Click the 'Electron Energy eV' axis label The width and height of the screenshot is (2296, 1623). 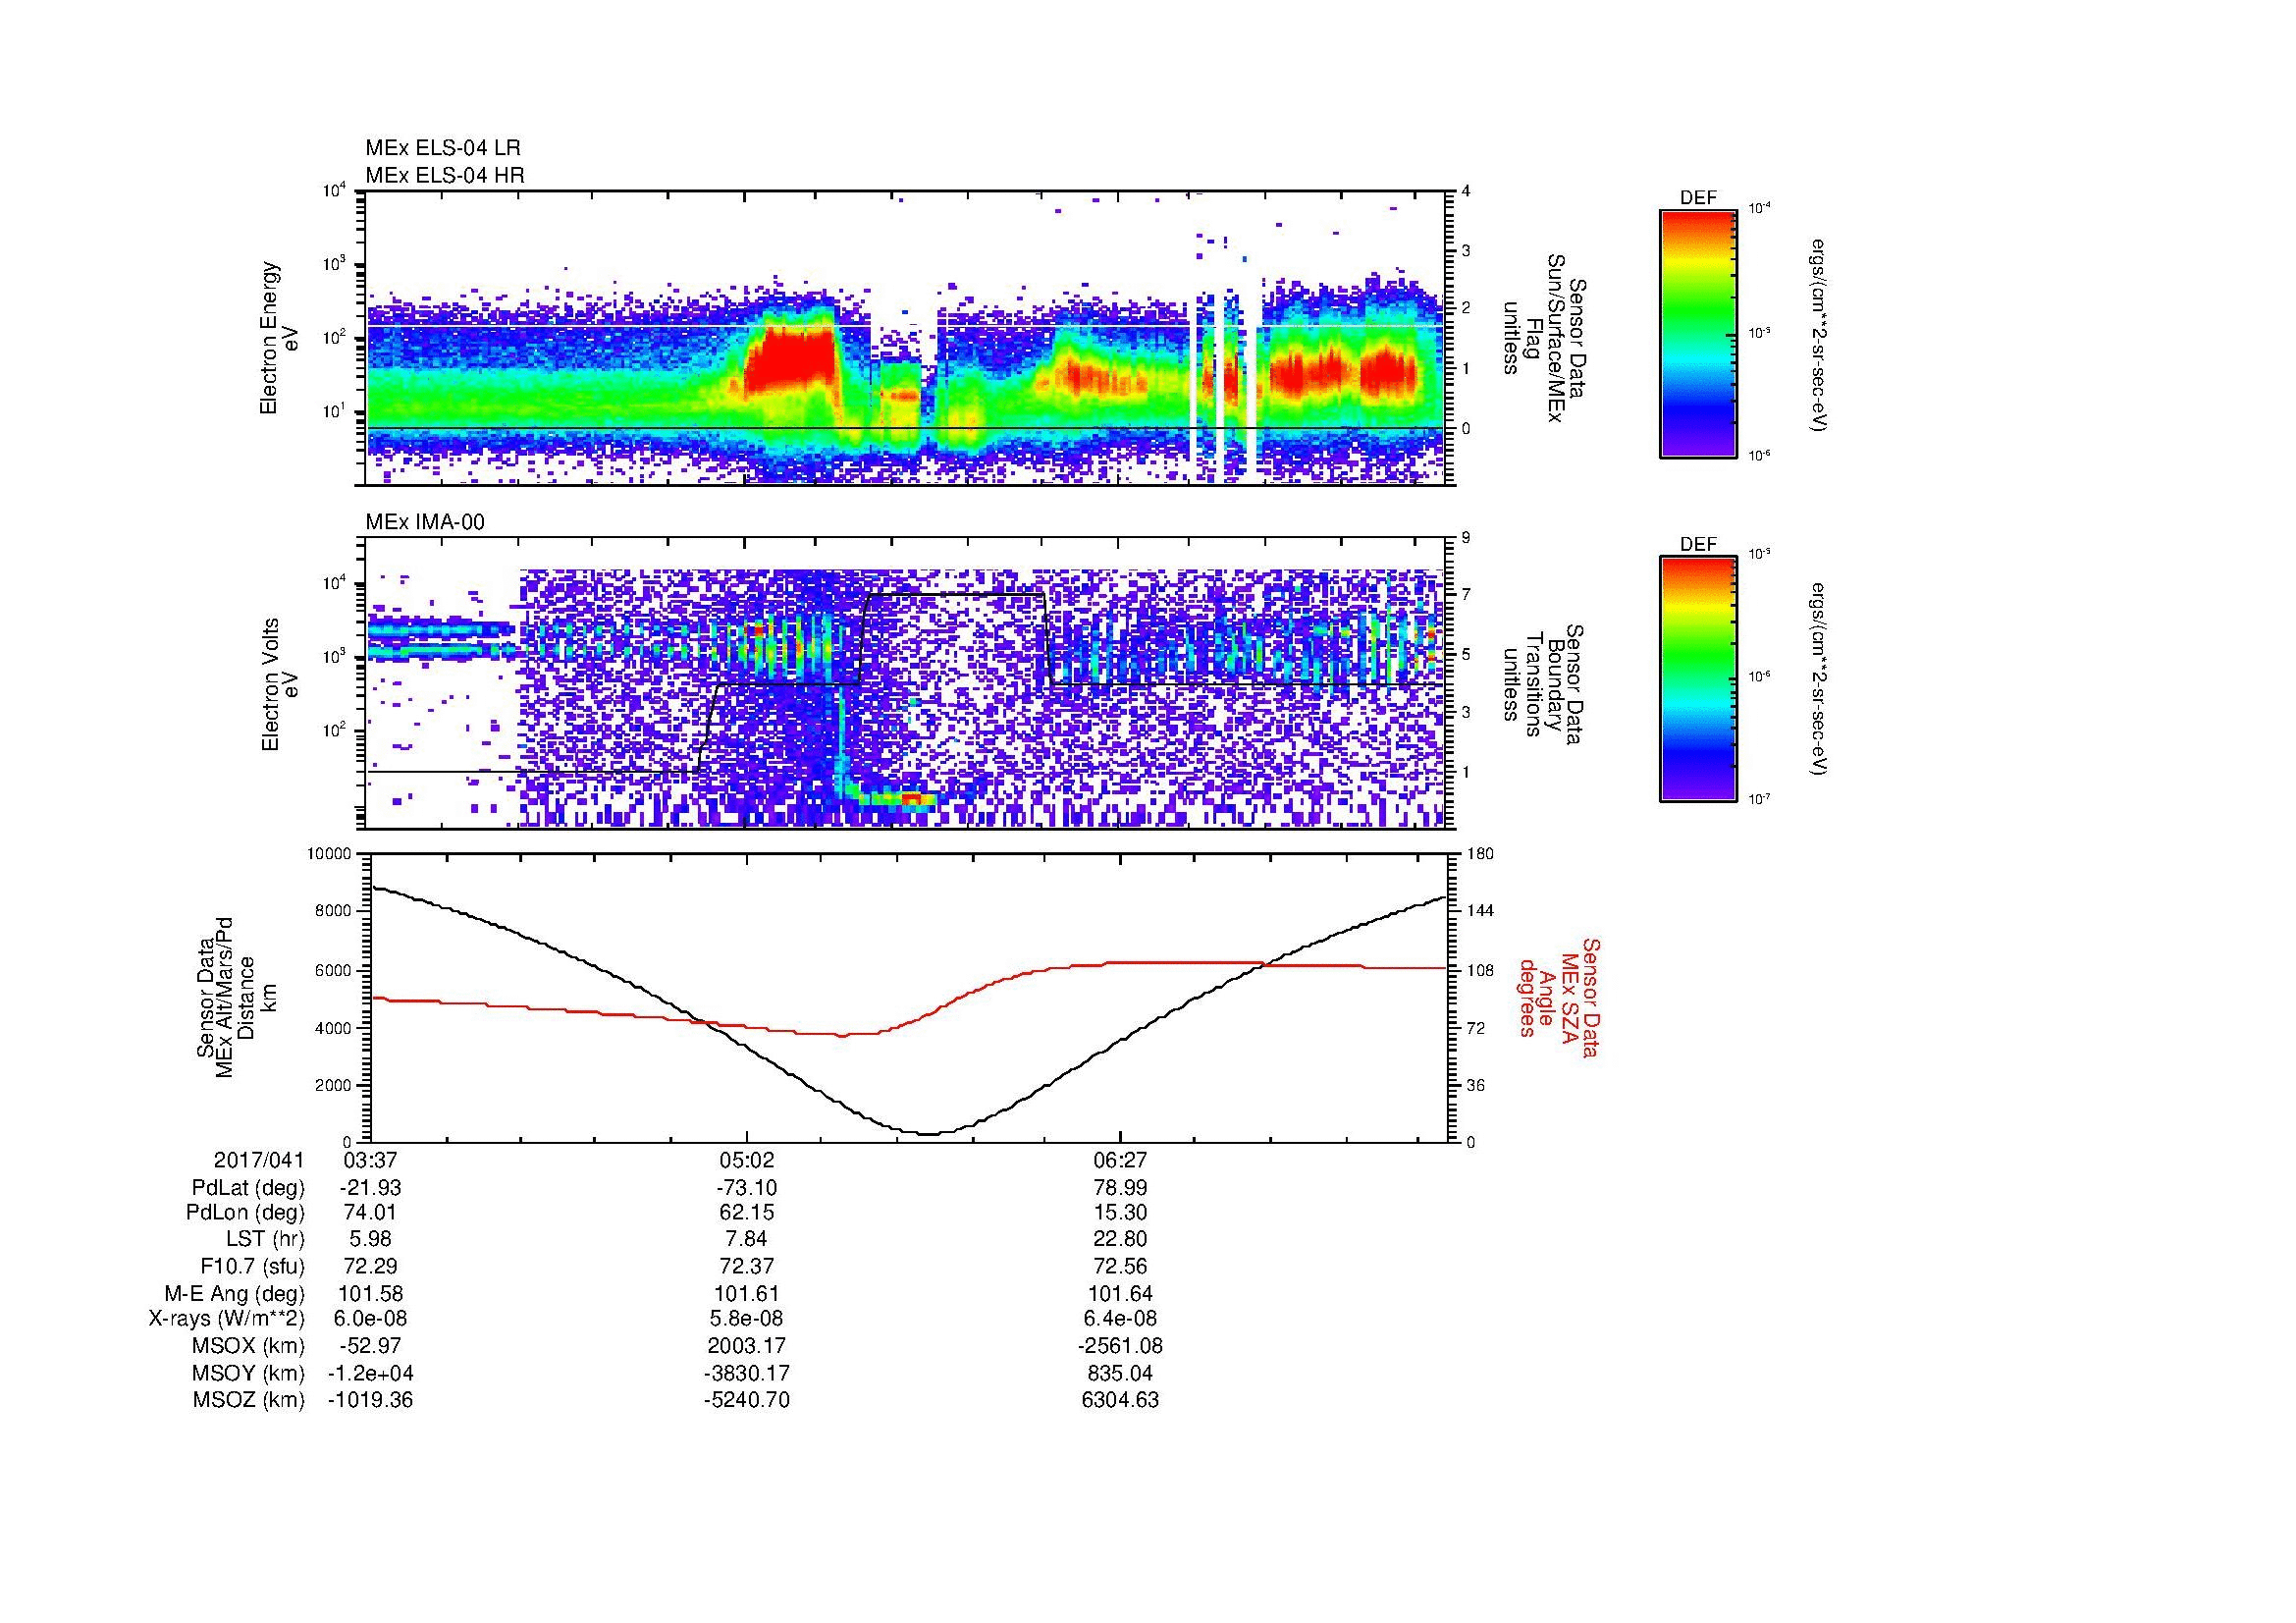click(280, 338)
